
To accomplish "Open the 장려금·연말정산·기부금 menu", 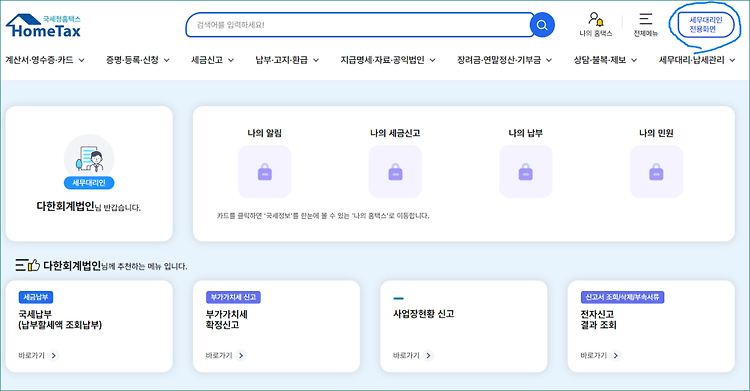I will 499,60.
